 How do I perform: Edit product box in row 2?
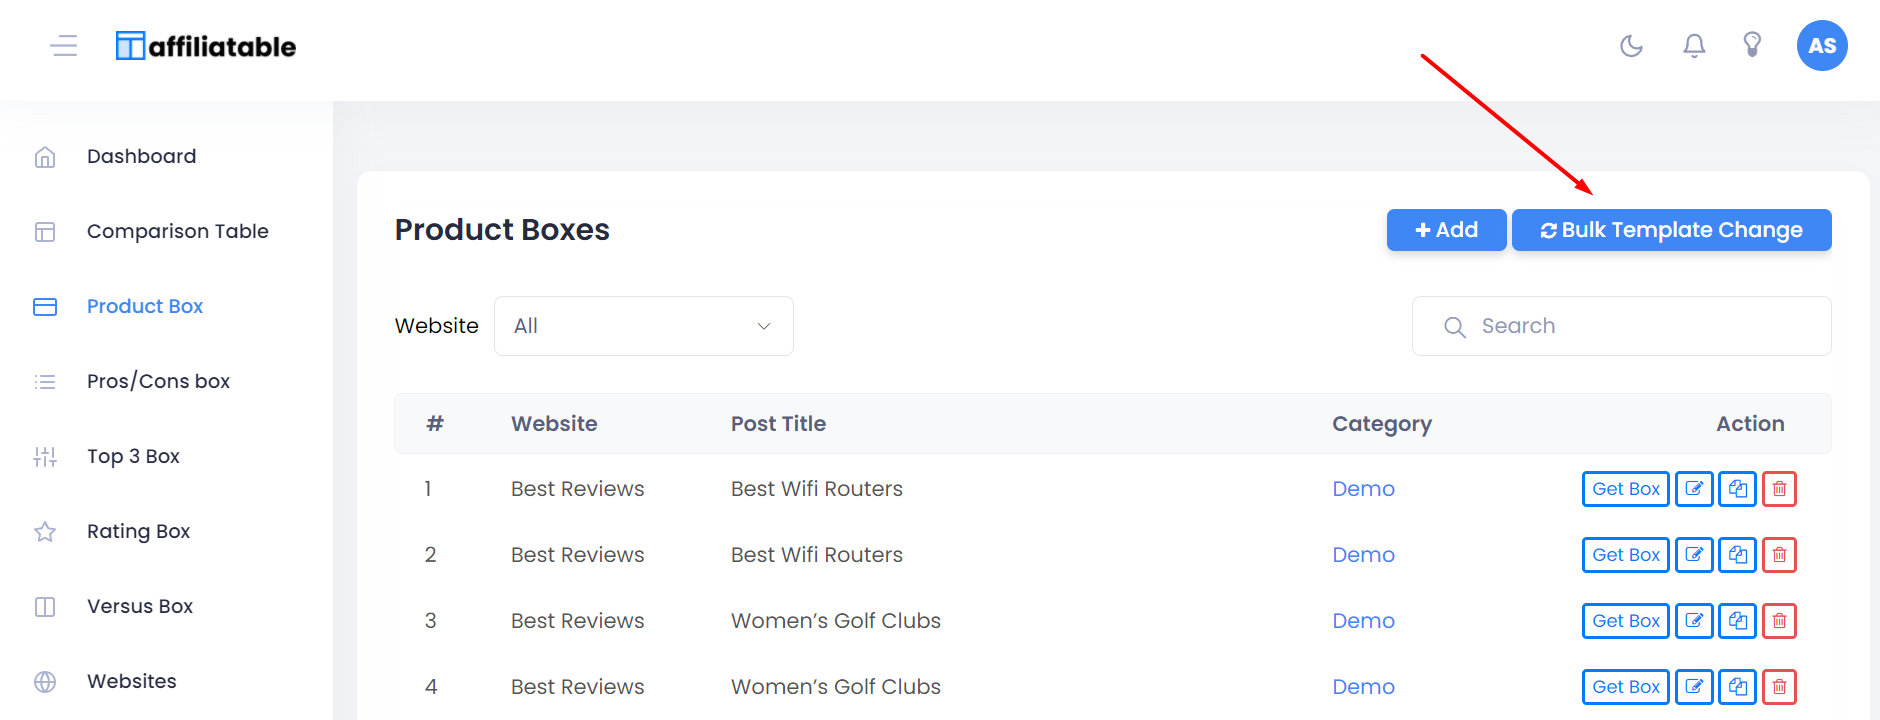click(x=1694, y=555)
